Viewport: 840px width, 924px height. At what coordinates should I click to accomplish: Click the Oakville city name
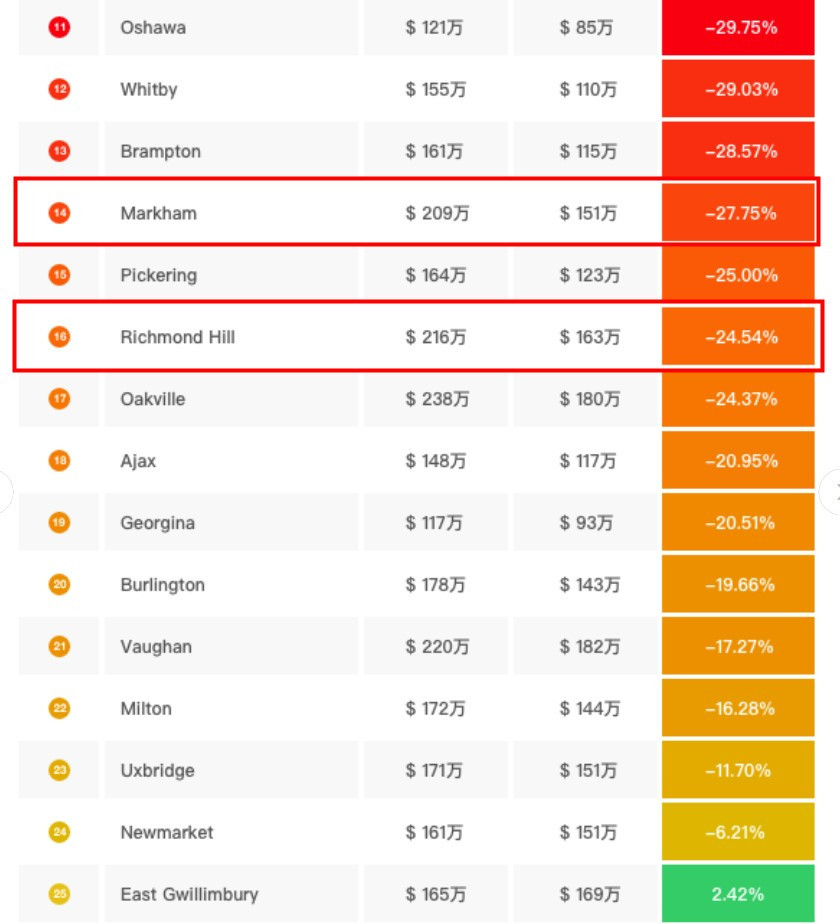click(x=152, y=399)
